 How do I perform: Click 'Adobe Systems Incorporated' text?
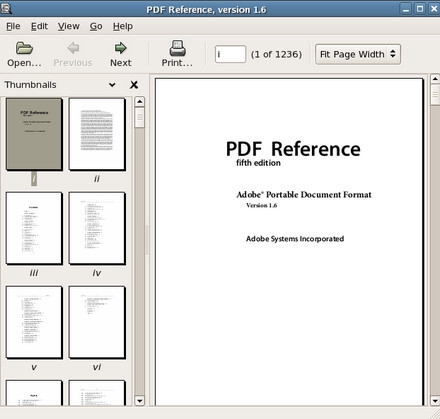295,239
